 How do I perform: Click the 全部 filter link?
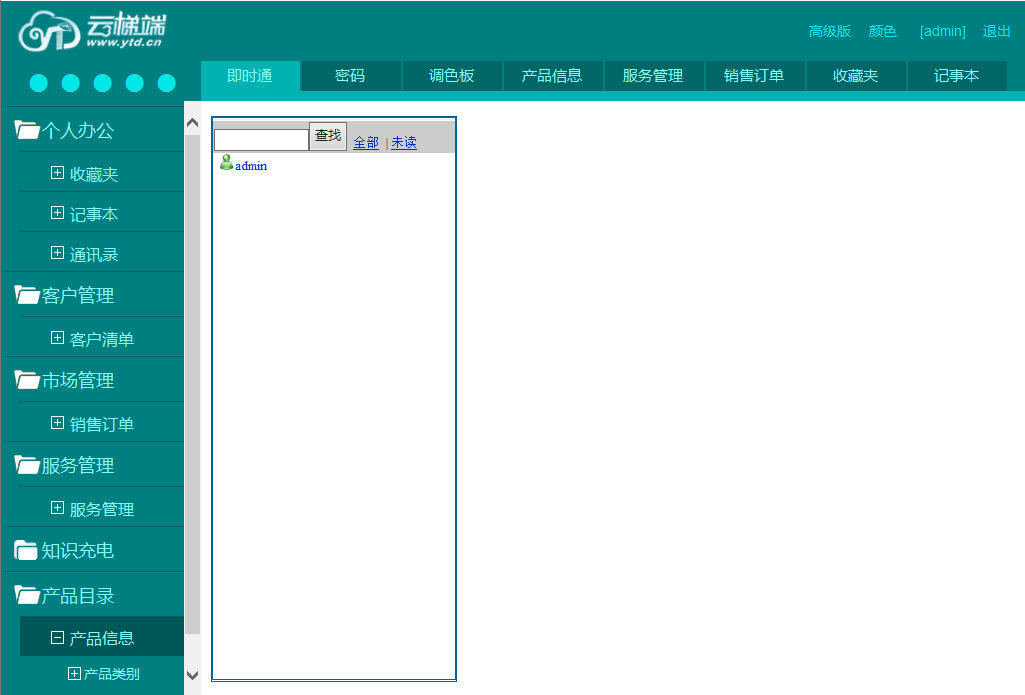pyautogui.click(x=366, y=143)
